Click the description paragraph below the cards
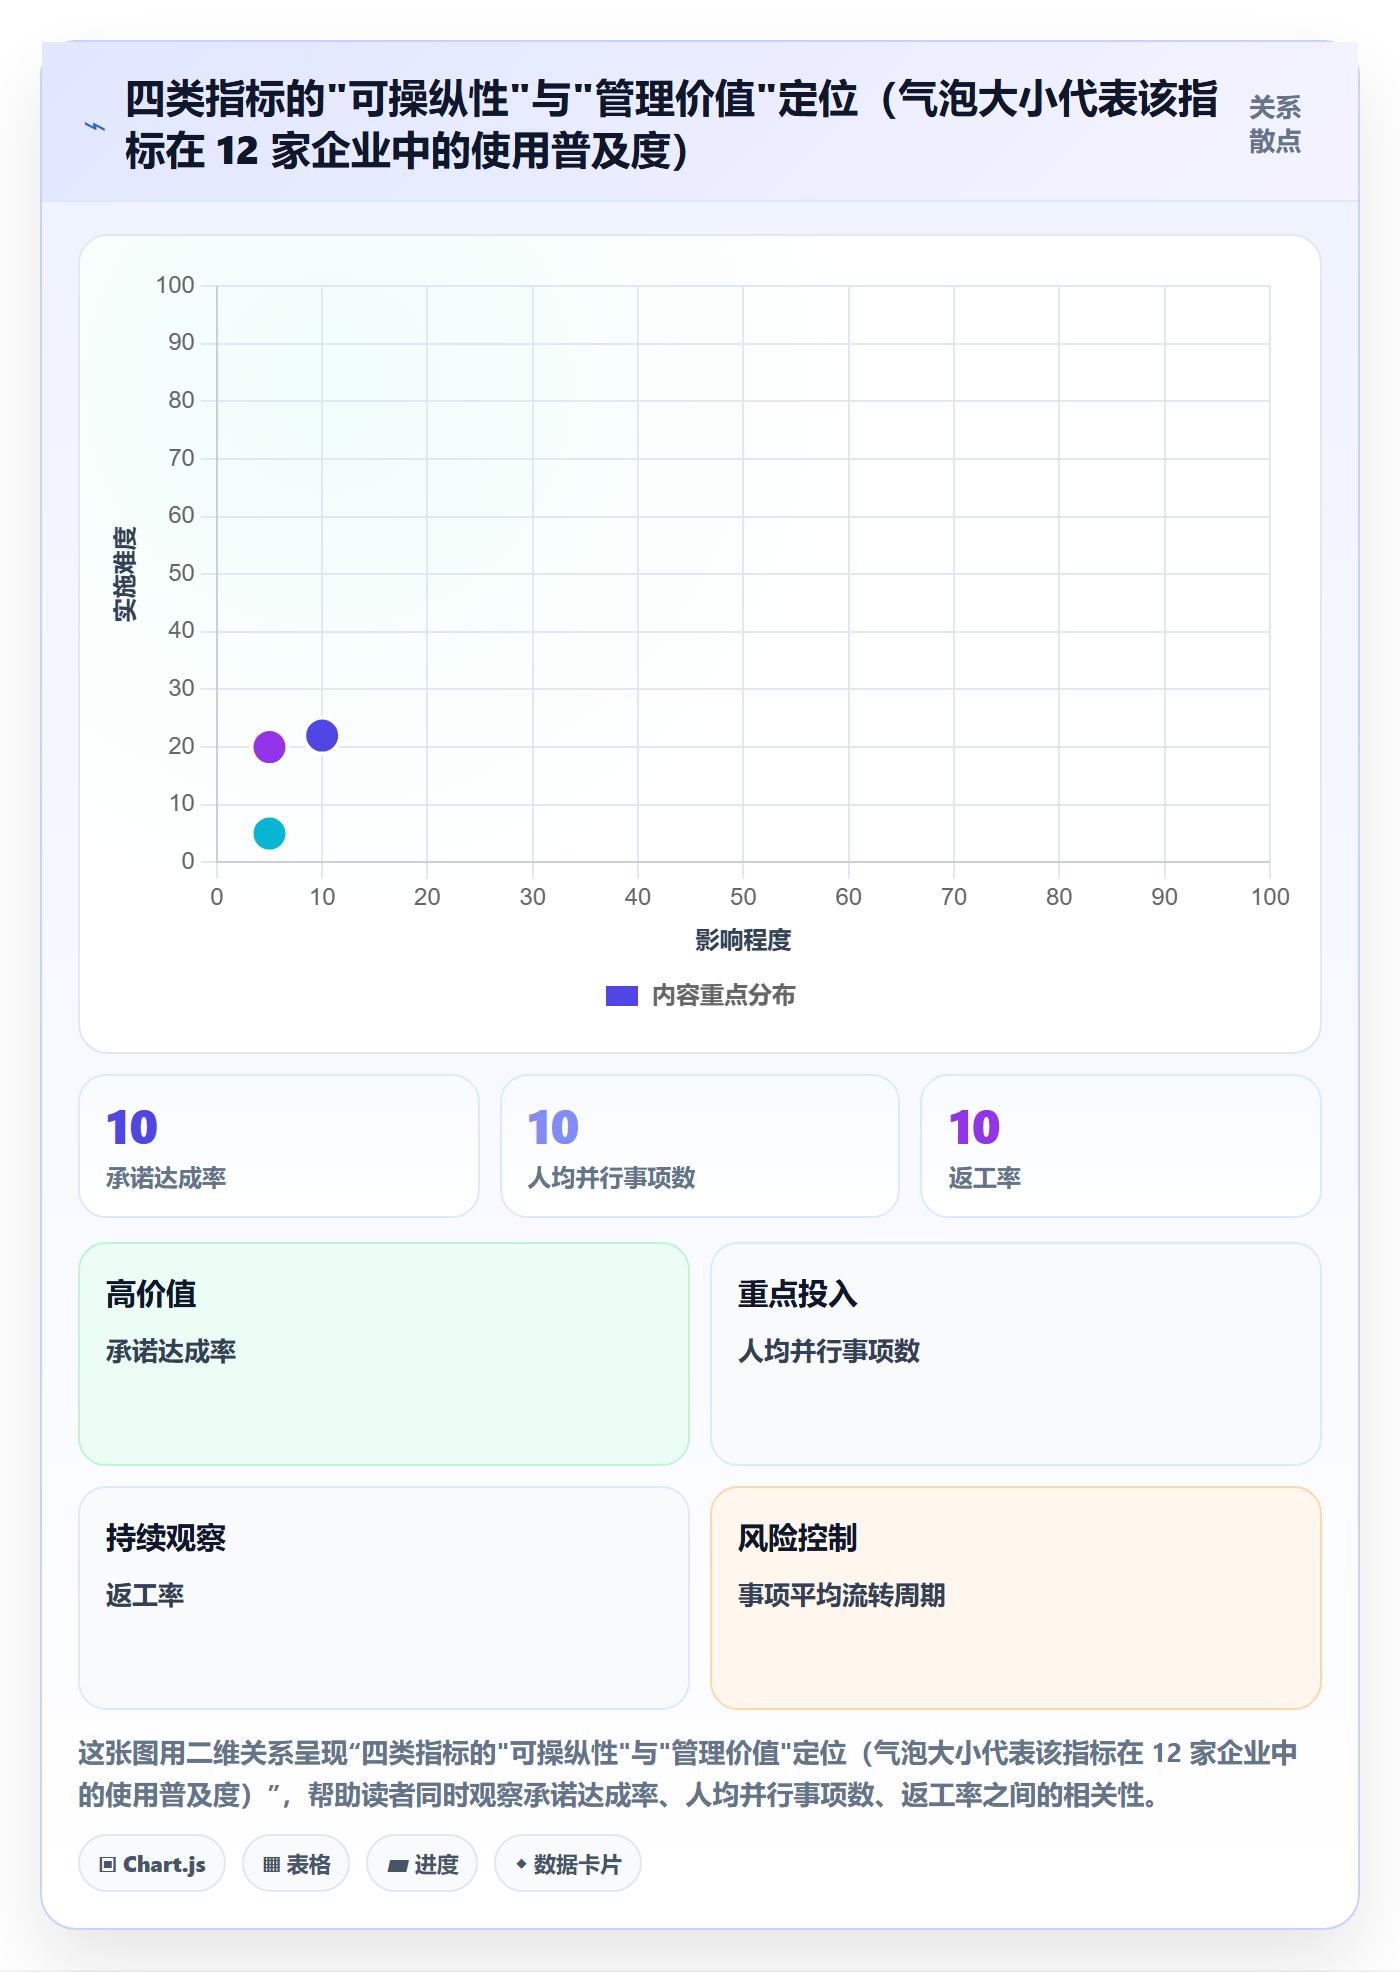Viewport: 1400px width, 1972px height. click(x=689, y=1774)
